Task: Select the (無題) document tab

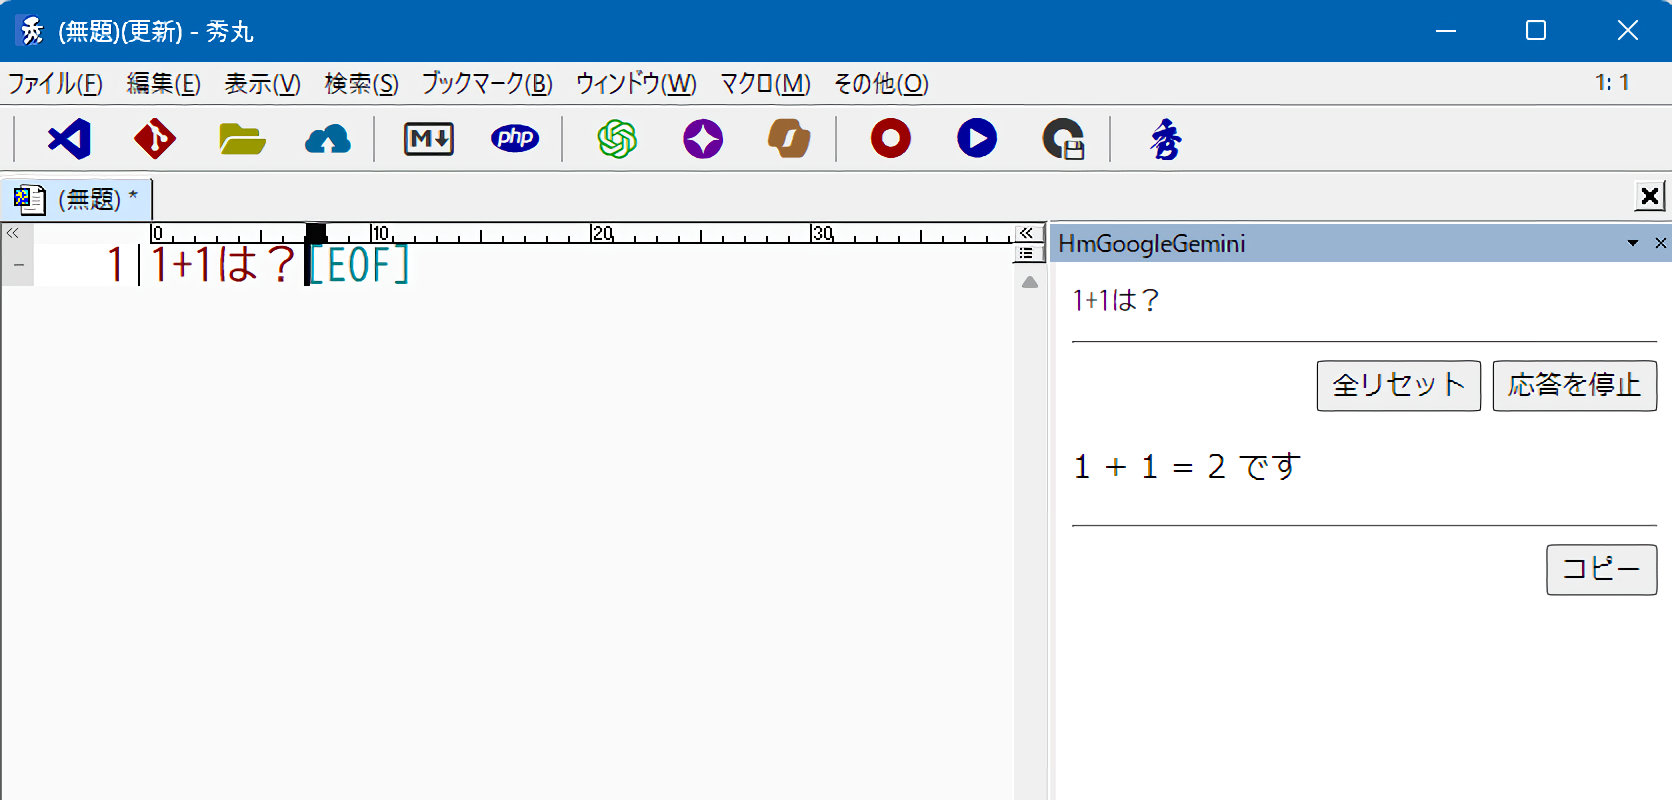Action: pos(77,199)
